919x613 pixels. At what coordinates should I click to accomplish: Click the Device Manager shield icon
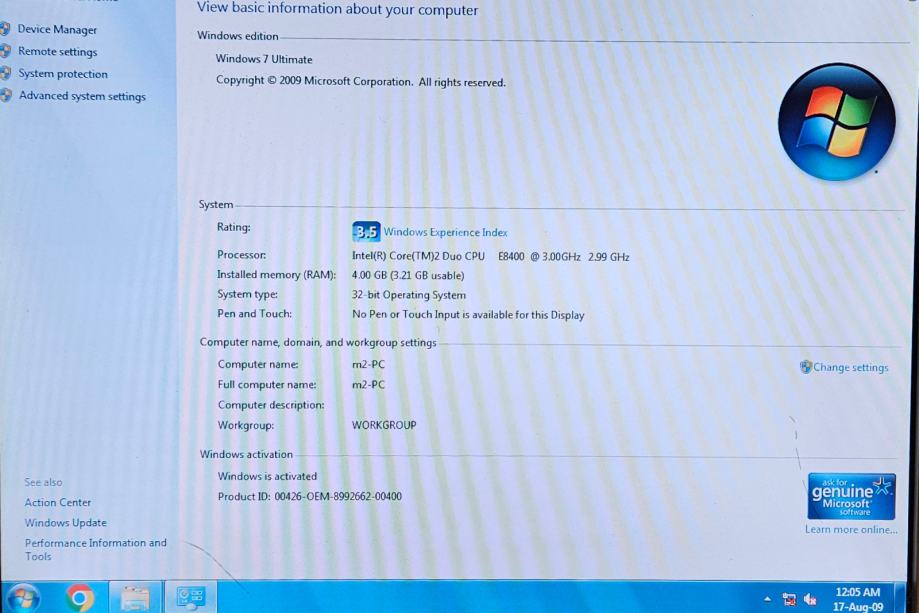(x=5, y=29)
